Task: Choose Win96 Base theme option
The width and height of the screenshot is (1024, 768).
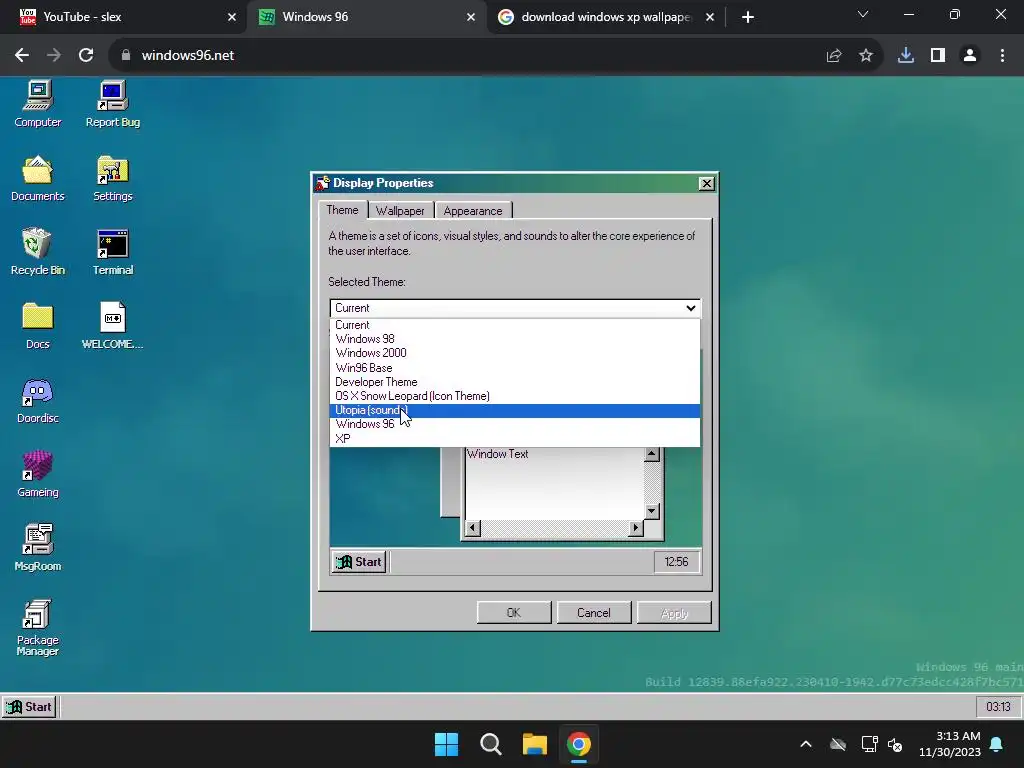Action: pos(515,368)
